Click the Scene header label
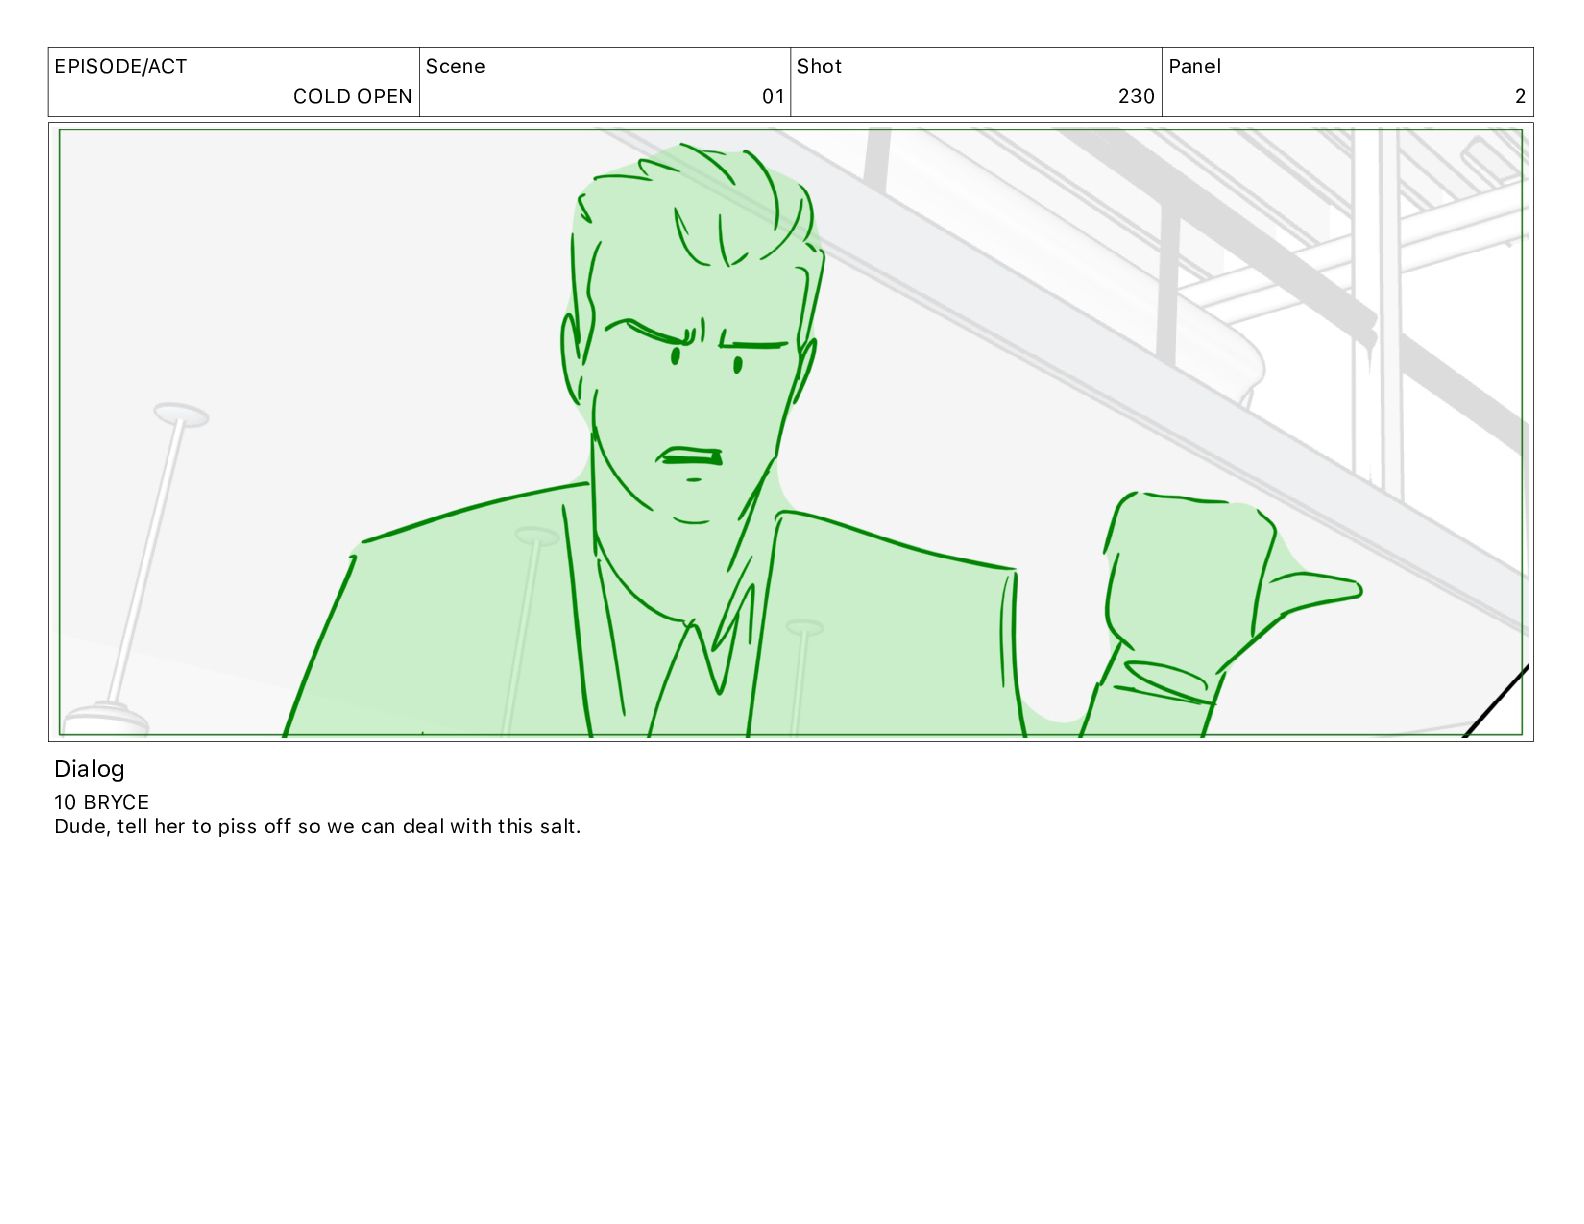The height and width of the screenshot is (1224, 1584). tap(455, 67)
